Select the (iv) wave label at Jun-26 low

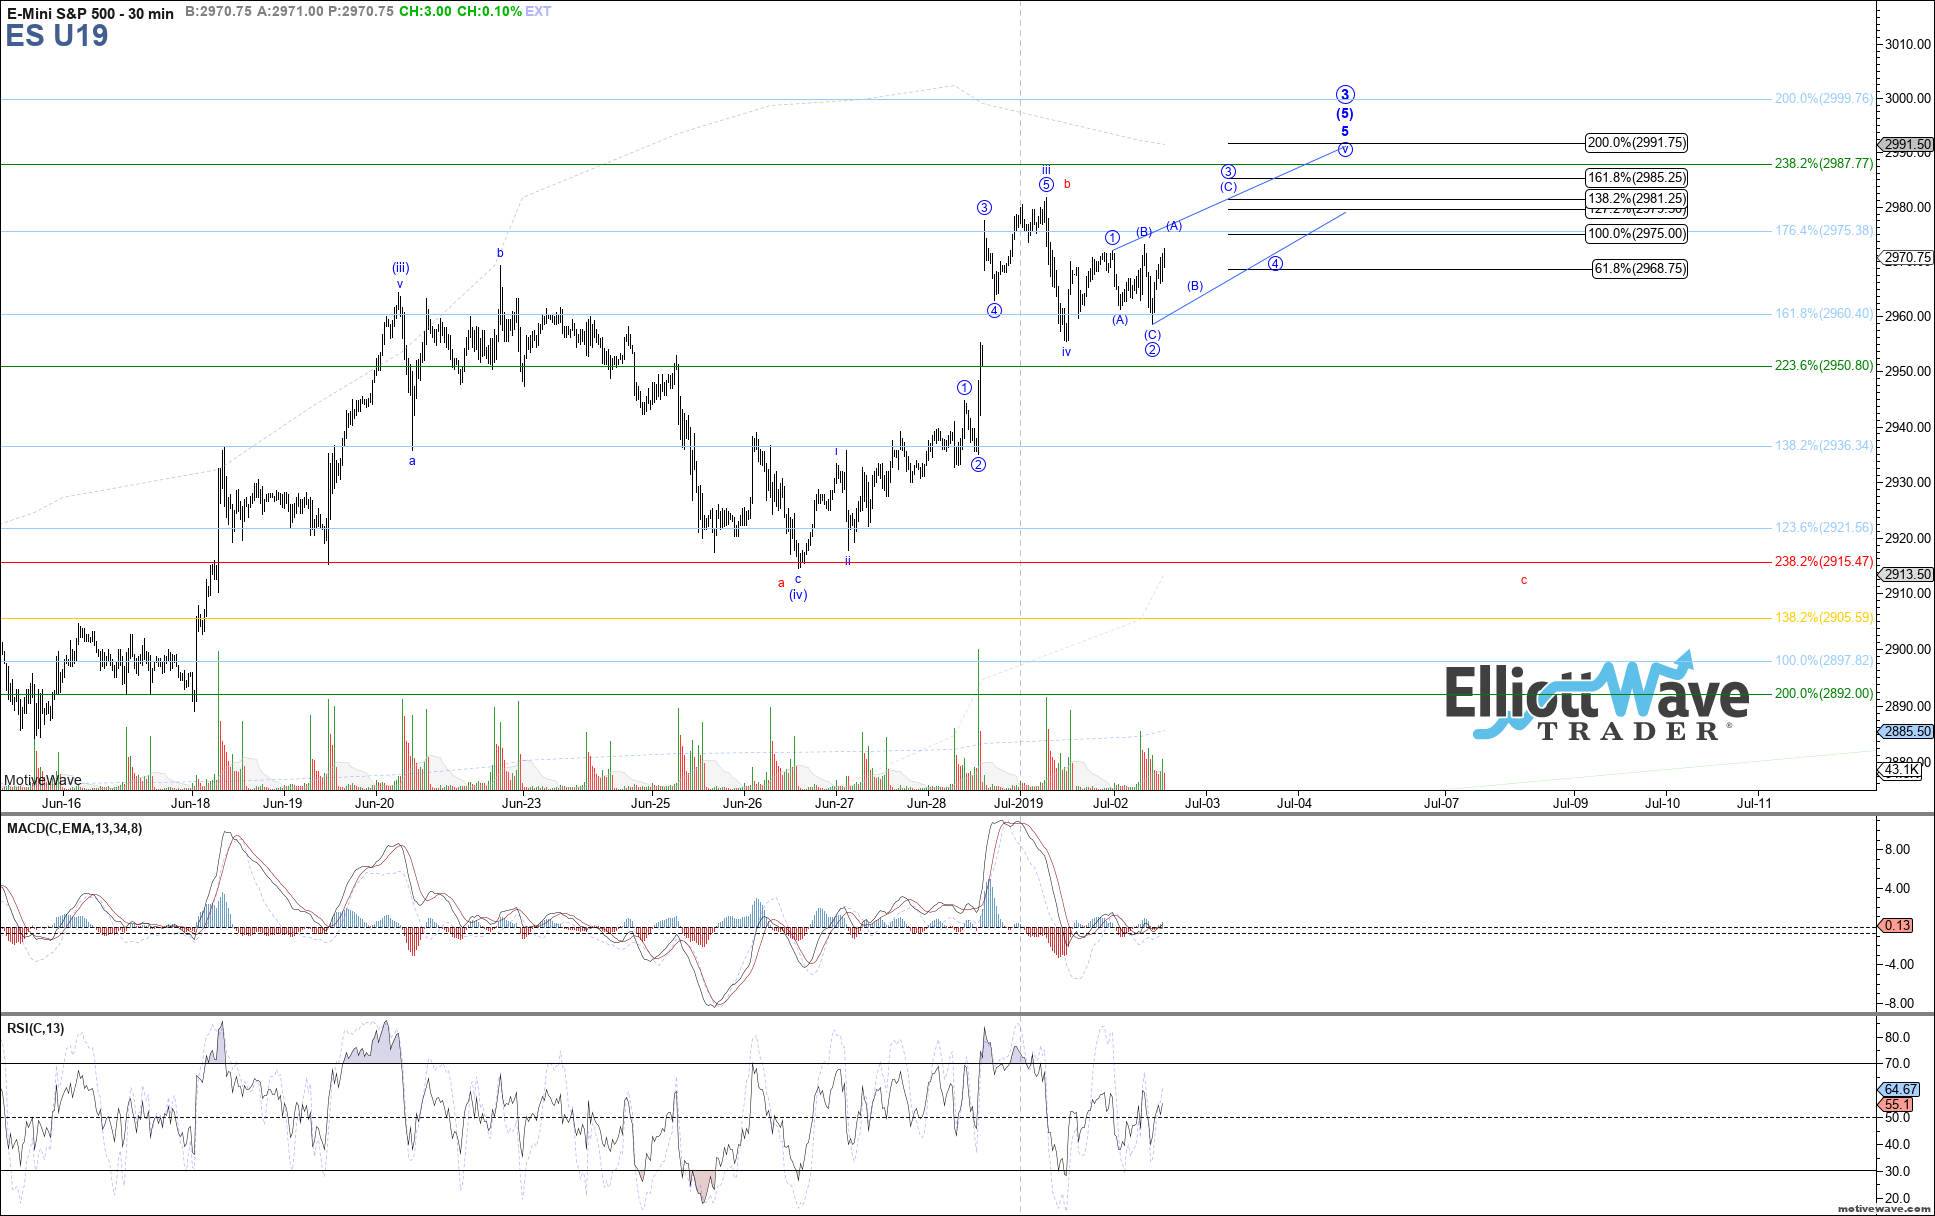click(798, 595)
